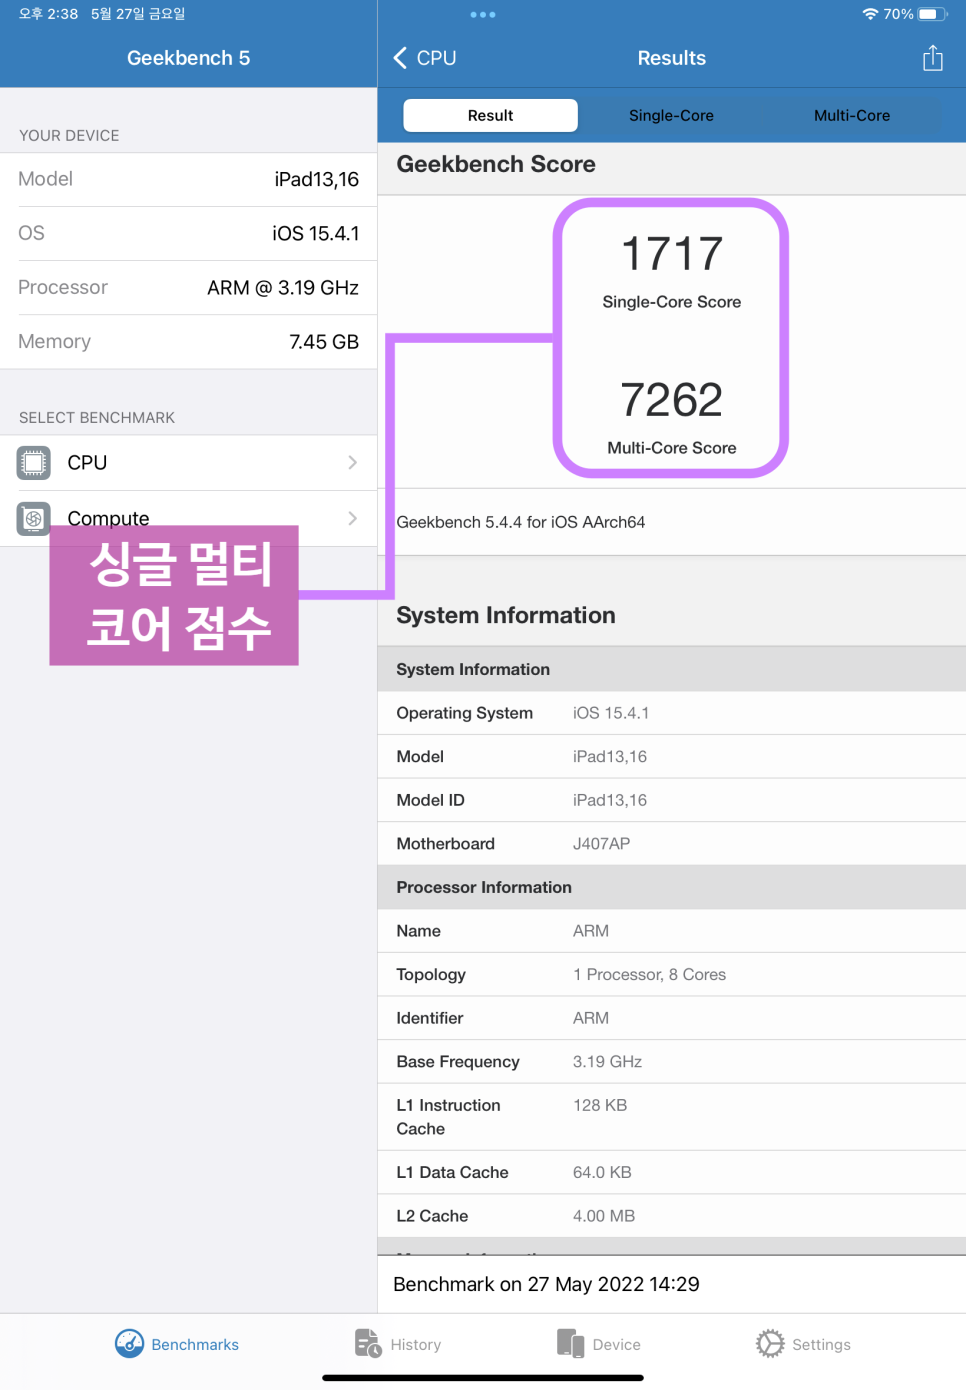Open the CPU benchmark chip icon
This screenshot has height=1390, width=966.
click(x=34, y=463)
